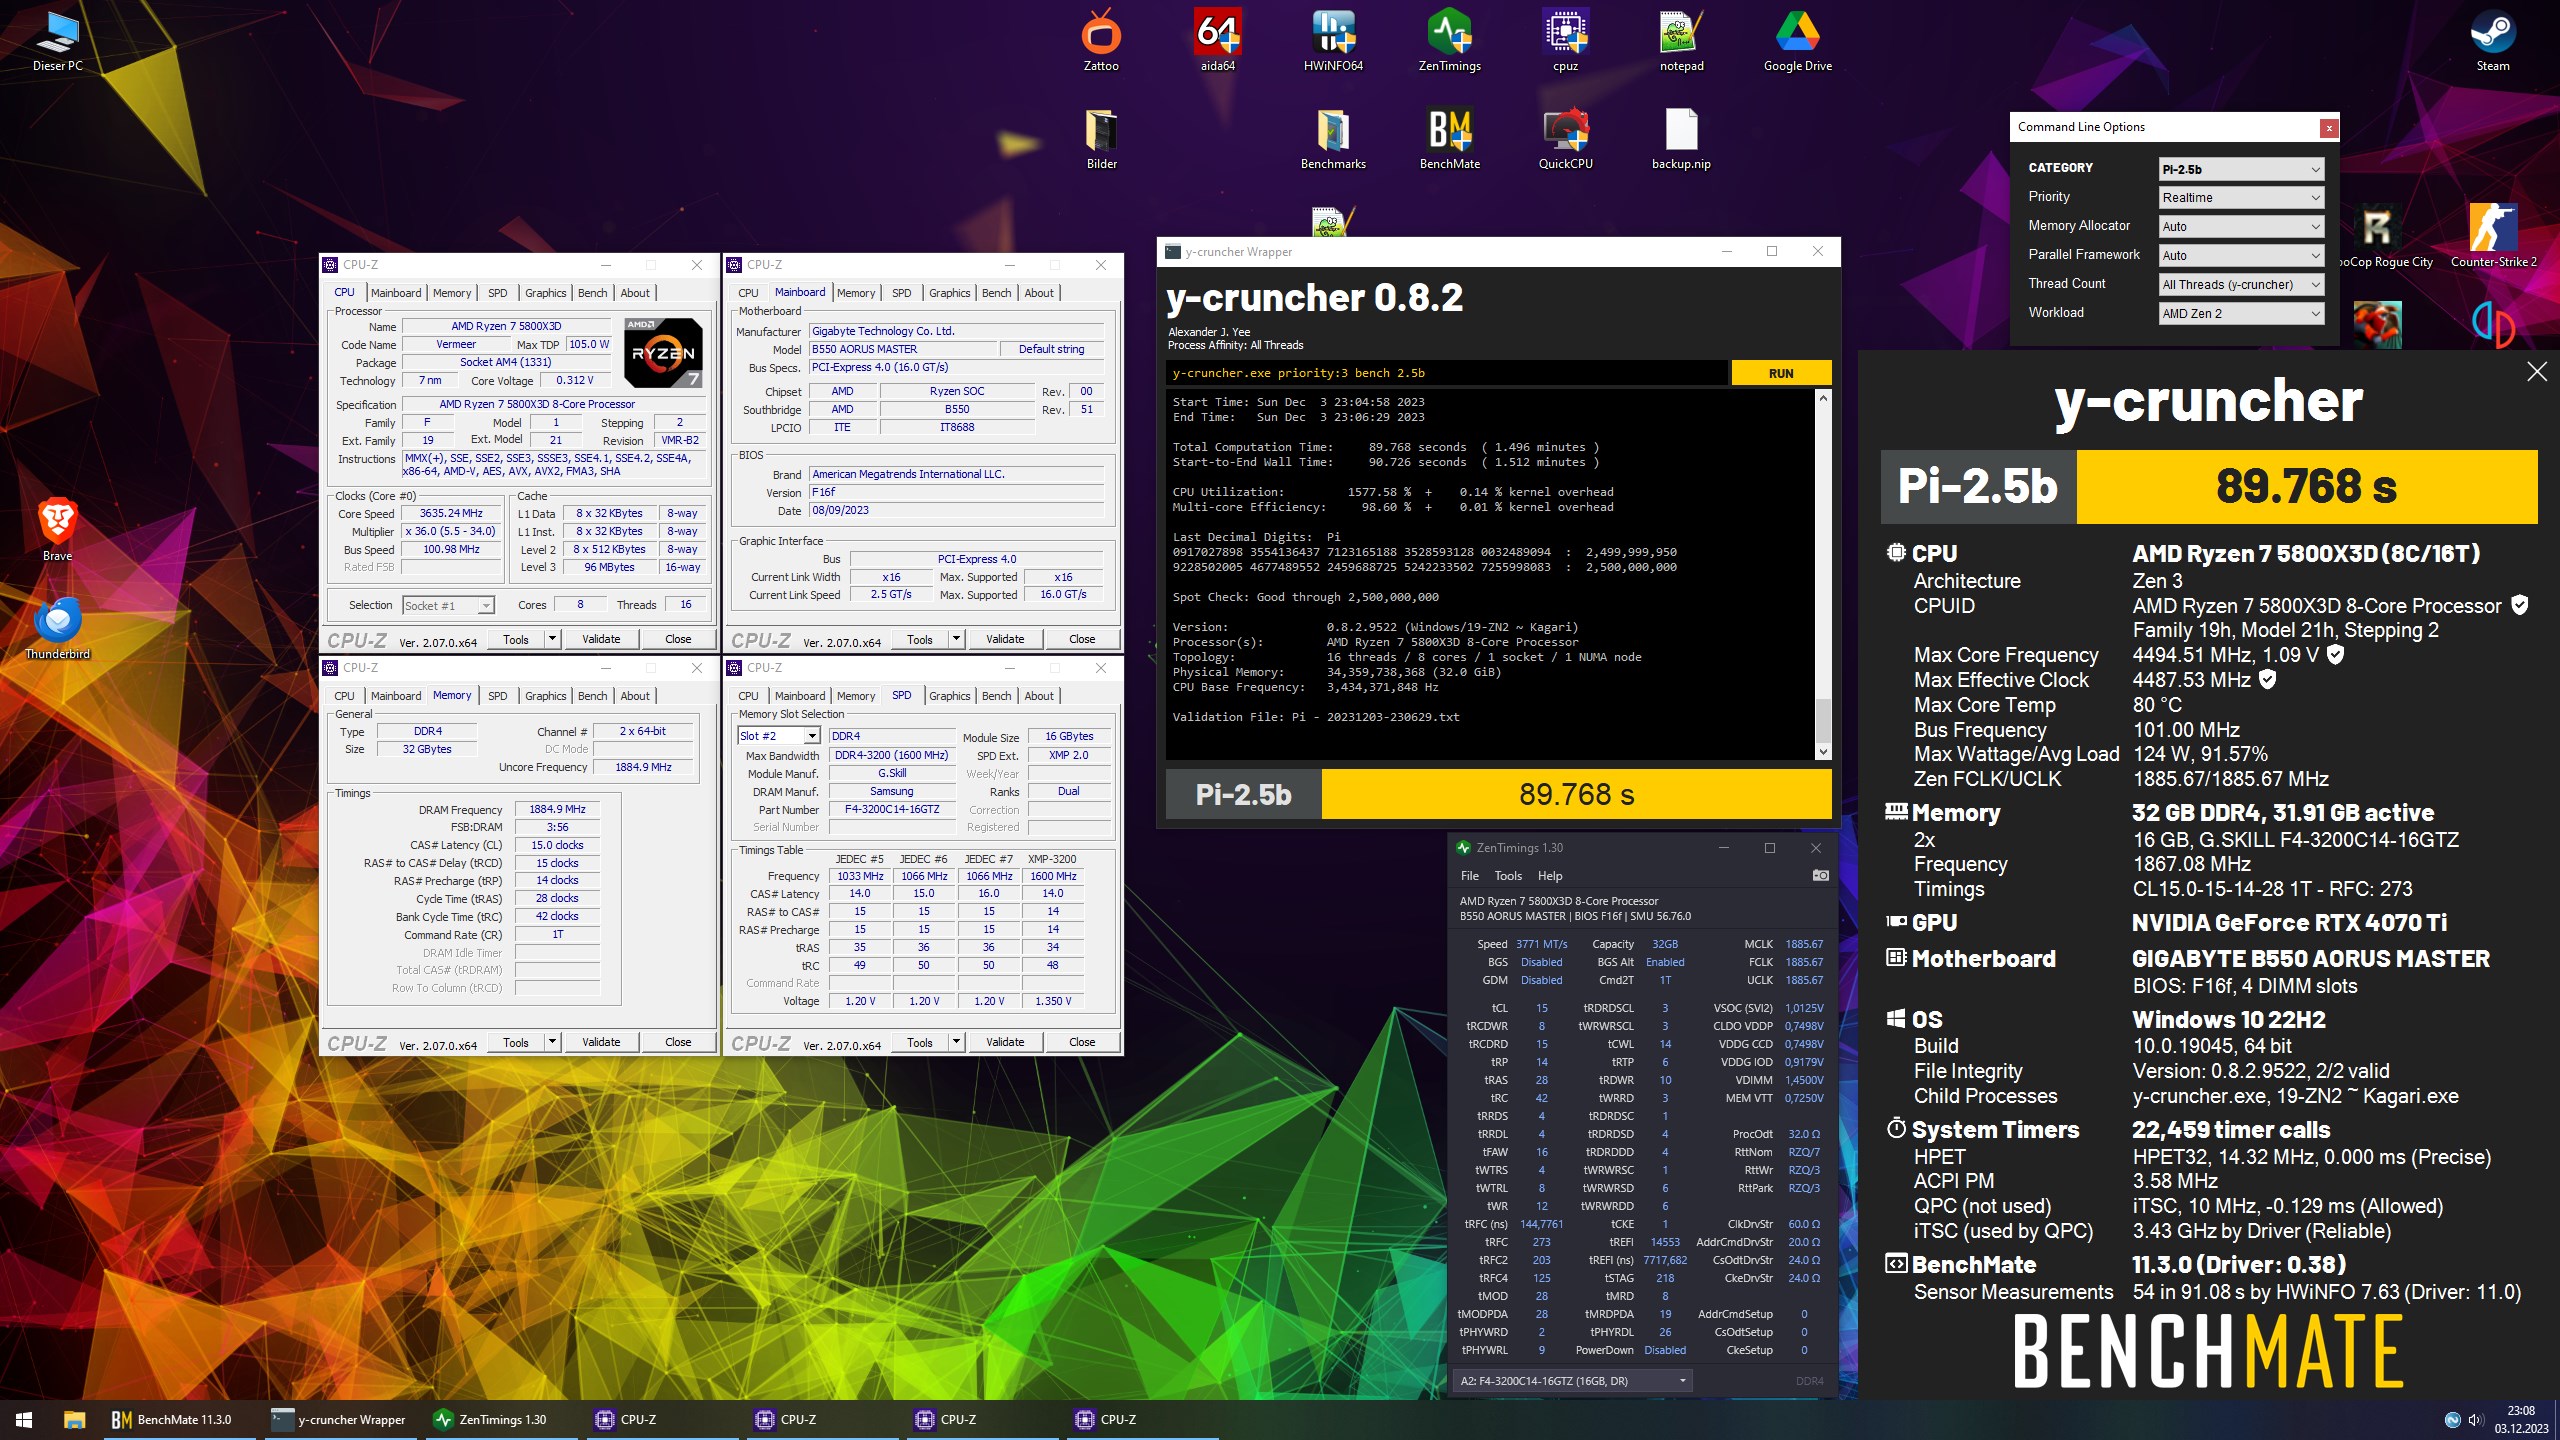Expand the Workload AMD Zen 2 dropdown
The width and height of the screenshot is (2560, 1440).
pyautogui.click(x=2240, y=313)
